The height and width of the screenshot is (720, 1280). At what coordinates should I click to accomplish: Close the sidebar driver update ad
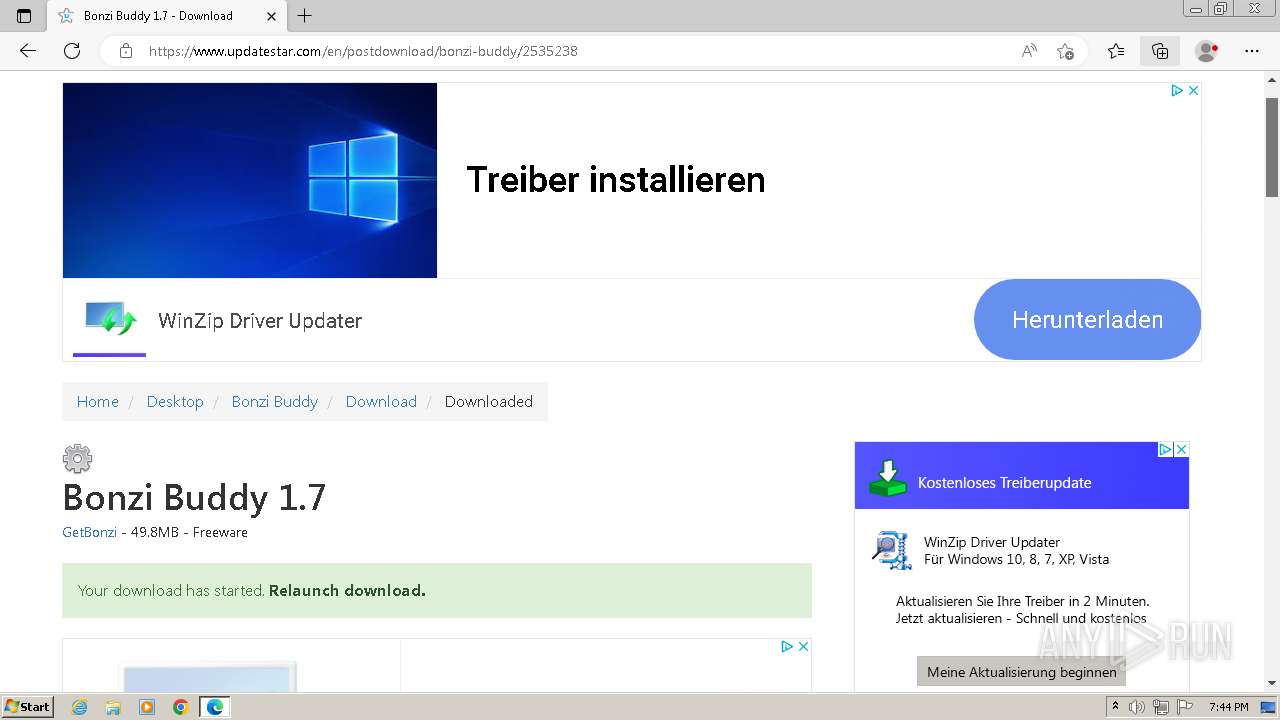point(1181,450)
